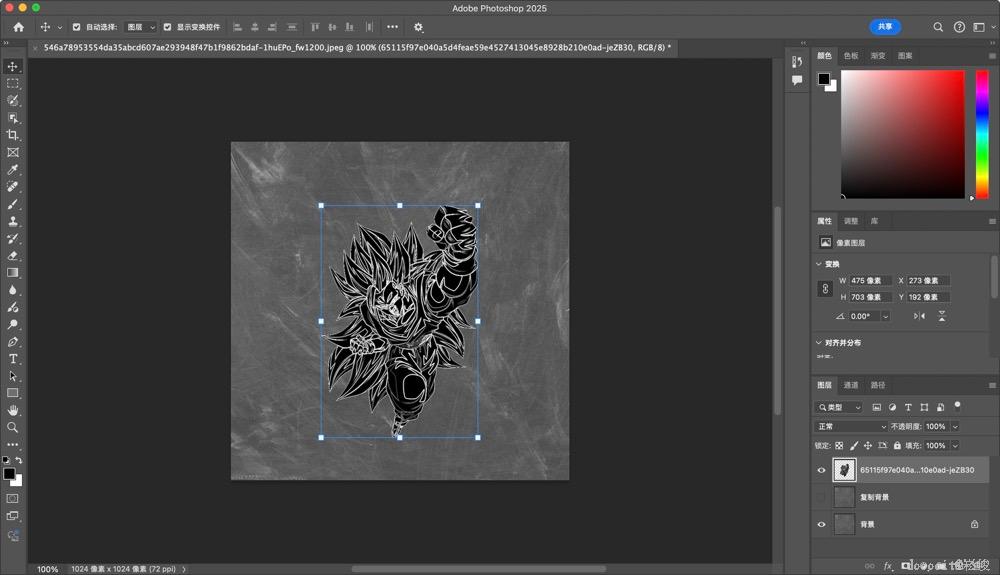Viewport: 1000px width, 575px height.
Task: Click the search magnifier icon top right
Action: (x=938, y=27)
